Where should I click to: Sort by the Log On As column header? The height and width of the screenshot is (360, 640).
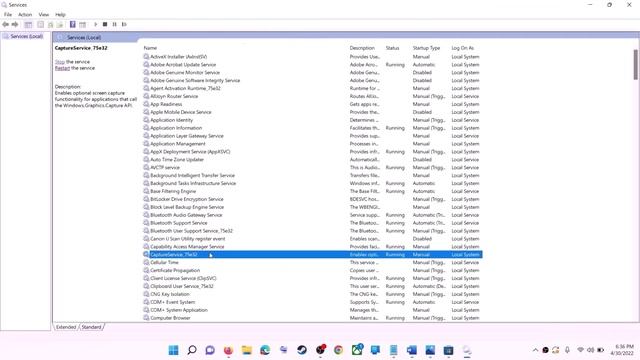tap(462, 48)
